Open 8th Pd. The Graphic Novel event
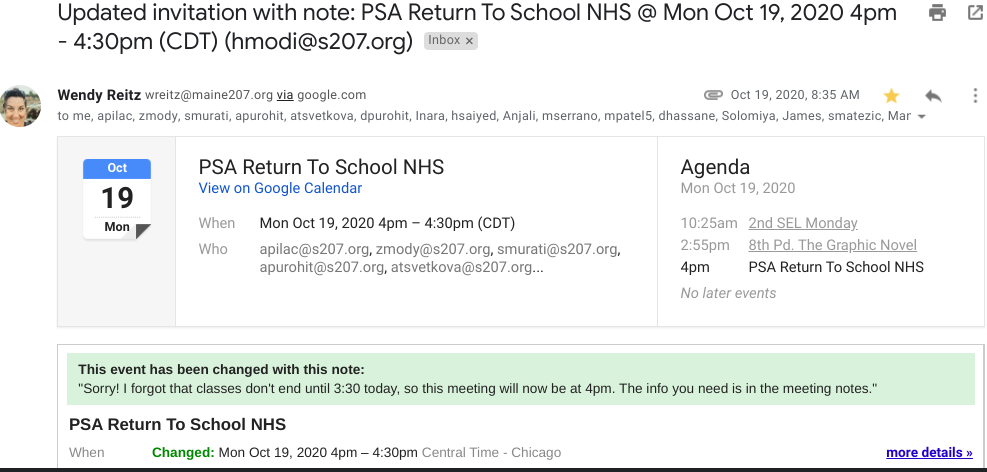The width and height of the screenshot is (987, 472). click(832, 245)
